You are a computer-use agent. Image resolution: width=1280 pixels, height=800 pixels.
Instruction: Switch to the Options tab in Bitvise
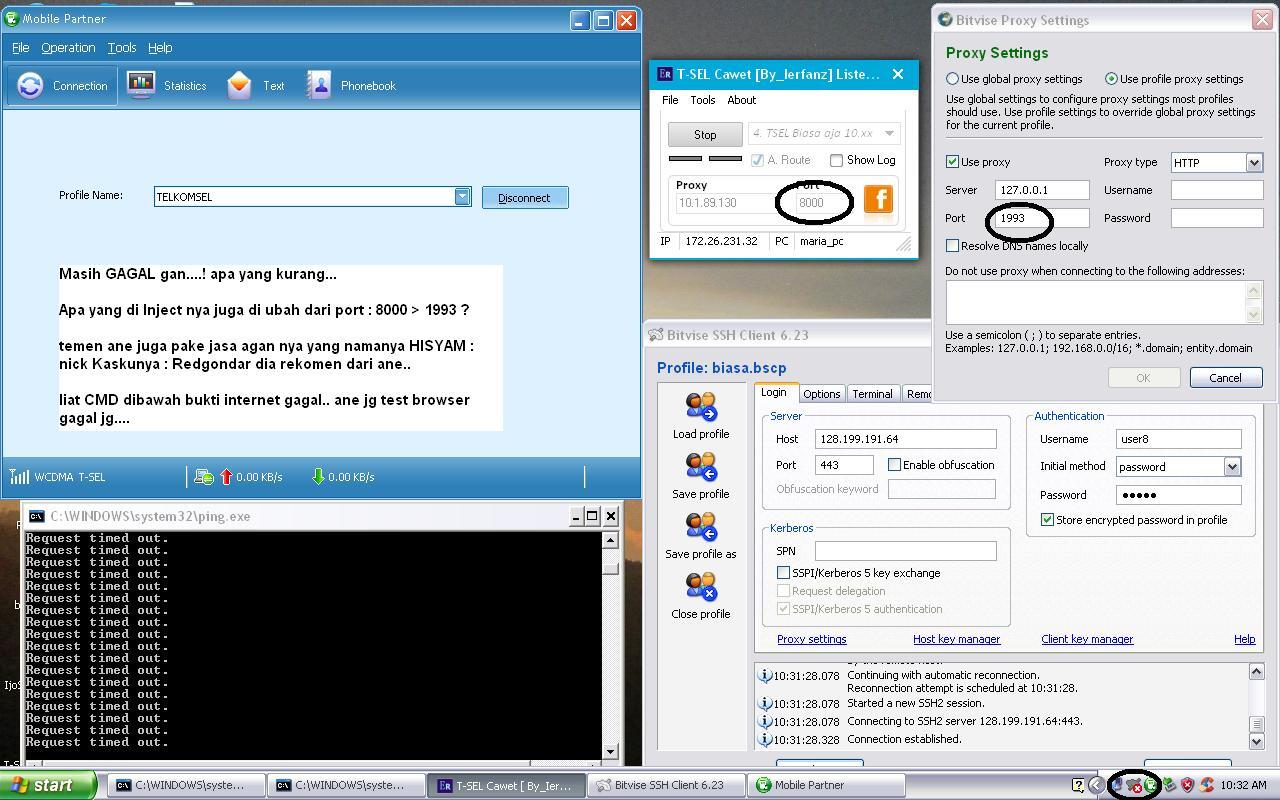point(822,394)
